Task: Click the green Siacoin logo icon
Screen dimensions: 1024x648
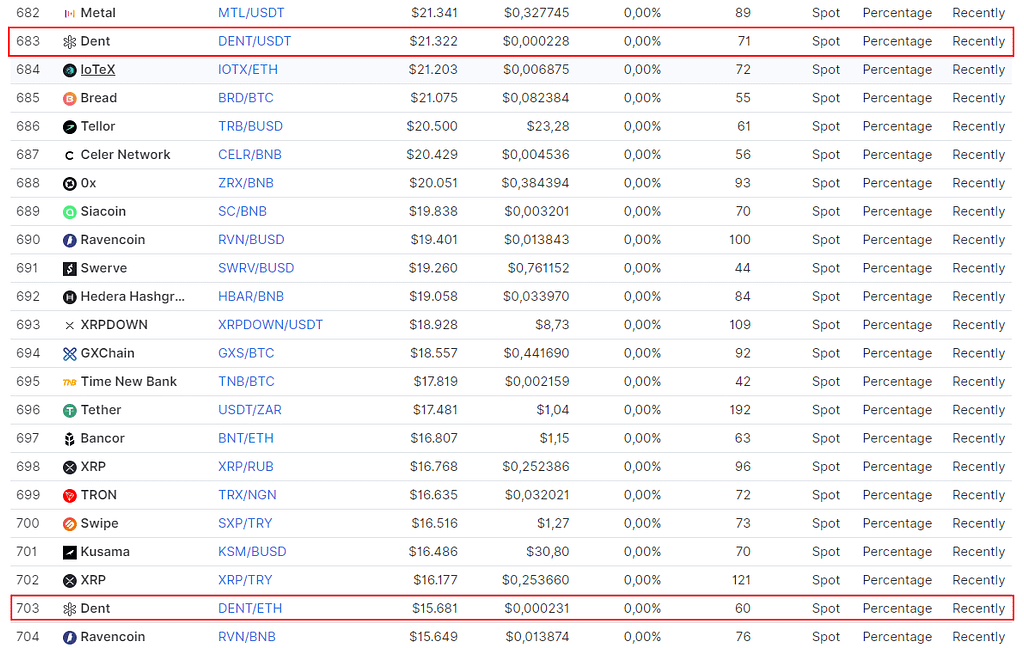Action: coord(70,211)
